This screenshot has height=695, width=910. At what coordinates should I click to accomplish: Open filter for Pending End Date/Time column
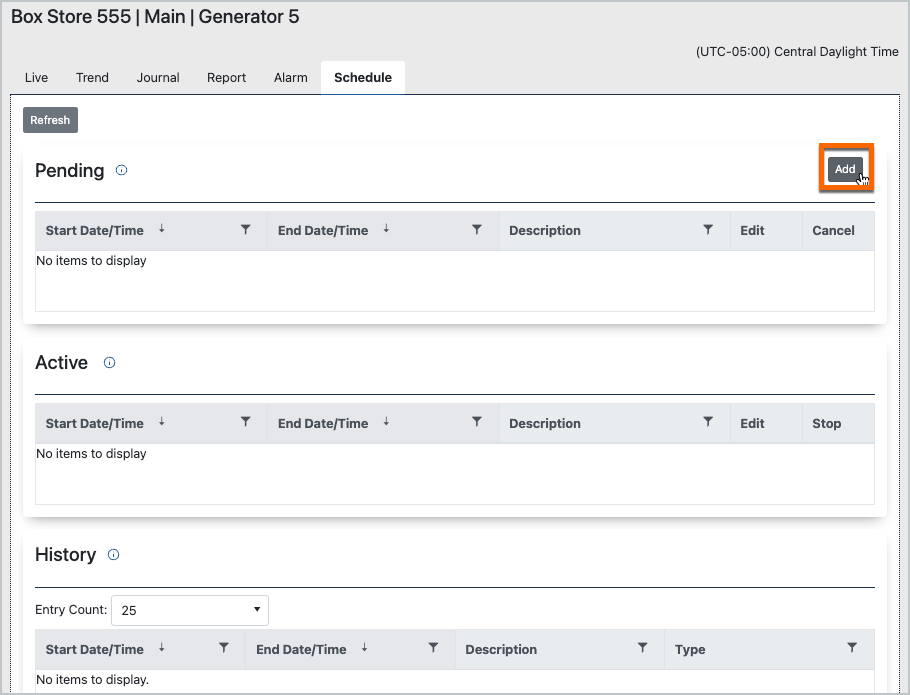click(477, 230)
